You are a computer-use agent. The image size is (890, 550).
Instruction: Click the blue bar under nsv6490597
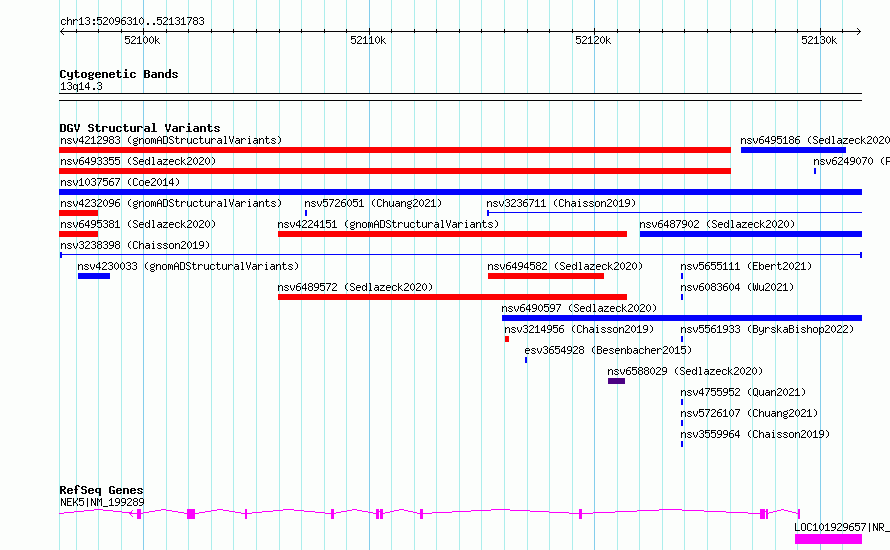pos(682,318)
